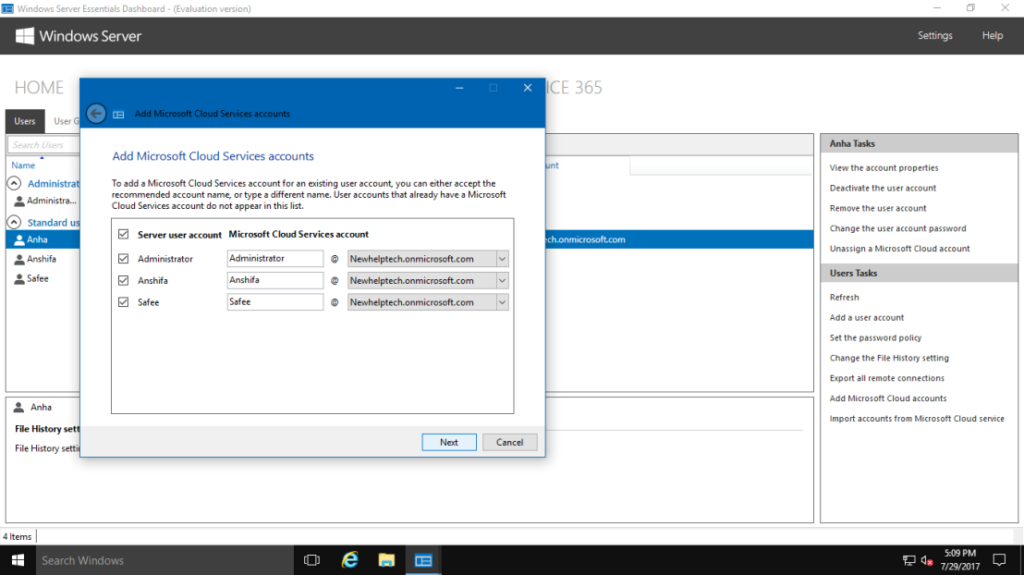Select the Anha user icon in the list
The height and width of the screenshot is (575, 1024).
[20, 240]
